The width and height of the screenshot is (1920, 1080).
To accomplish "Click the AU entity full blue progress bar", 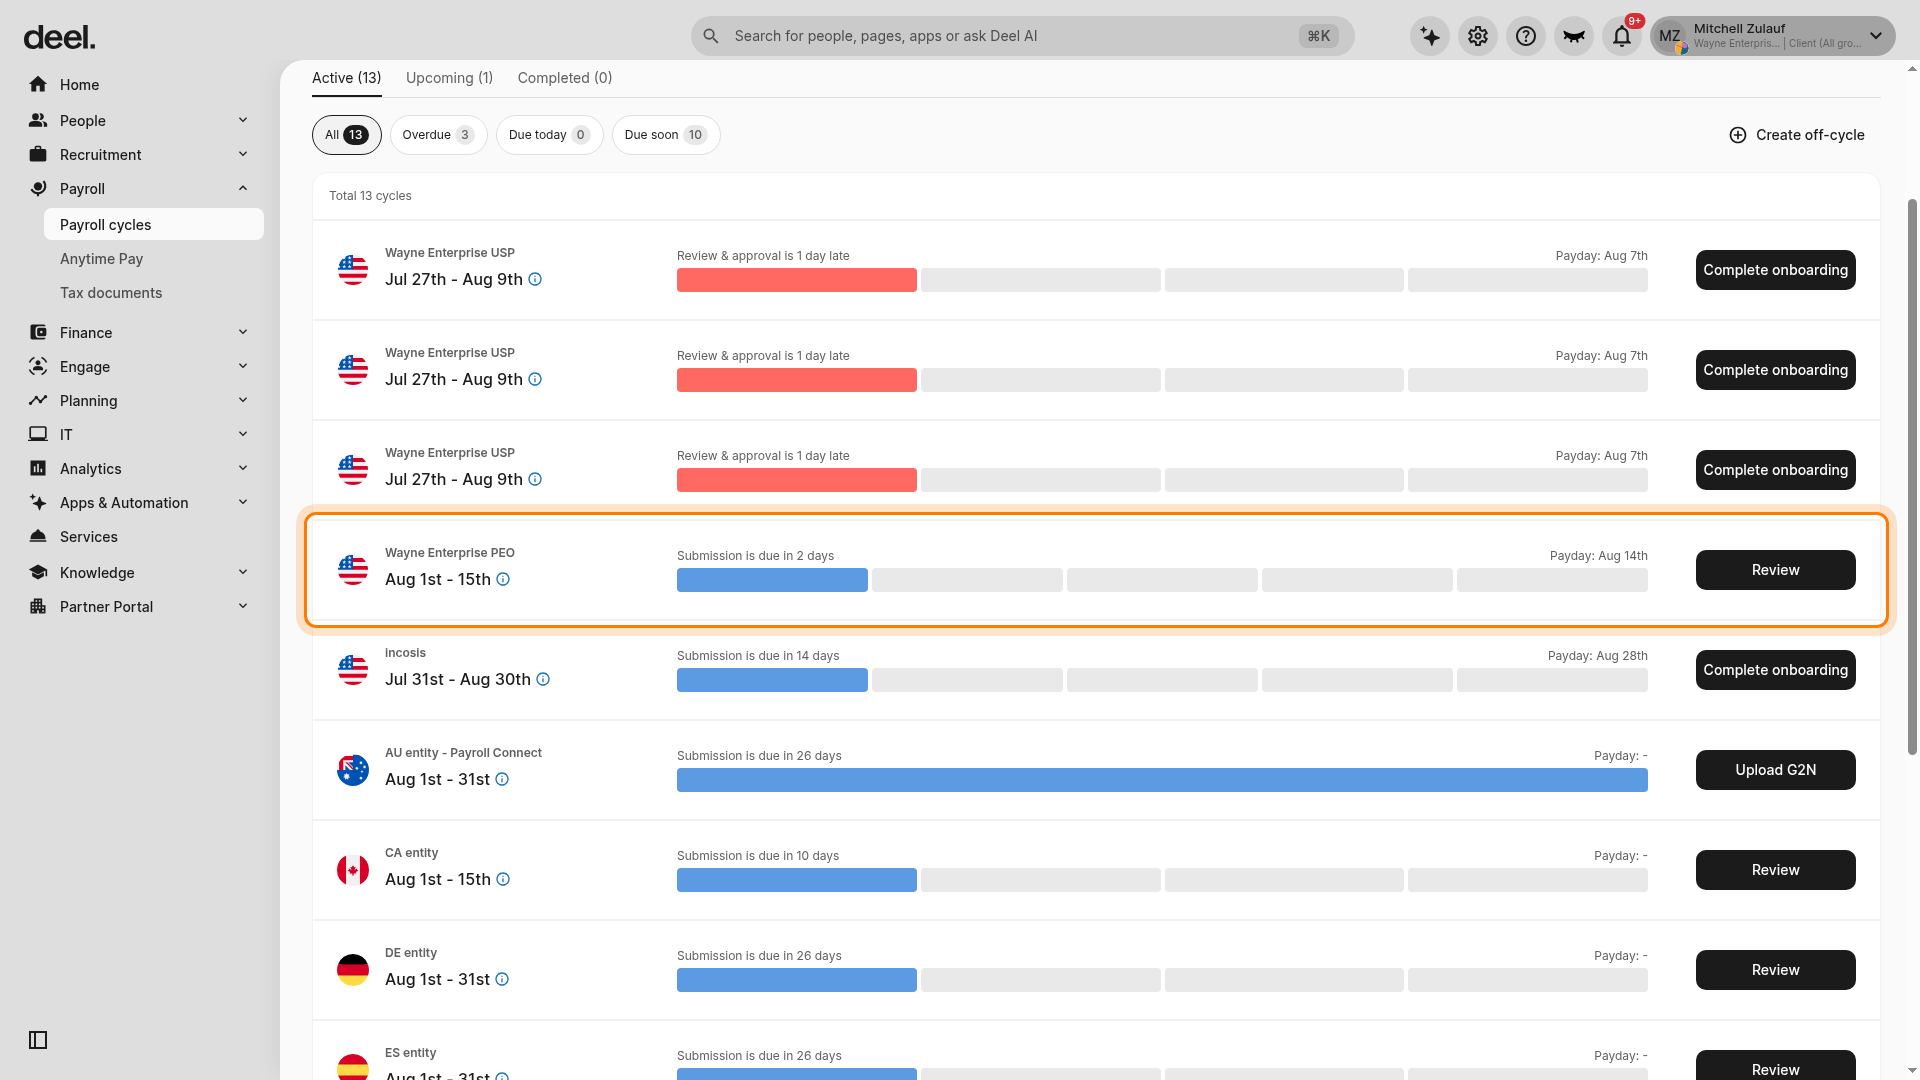I will (x=1162, y=780).
